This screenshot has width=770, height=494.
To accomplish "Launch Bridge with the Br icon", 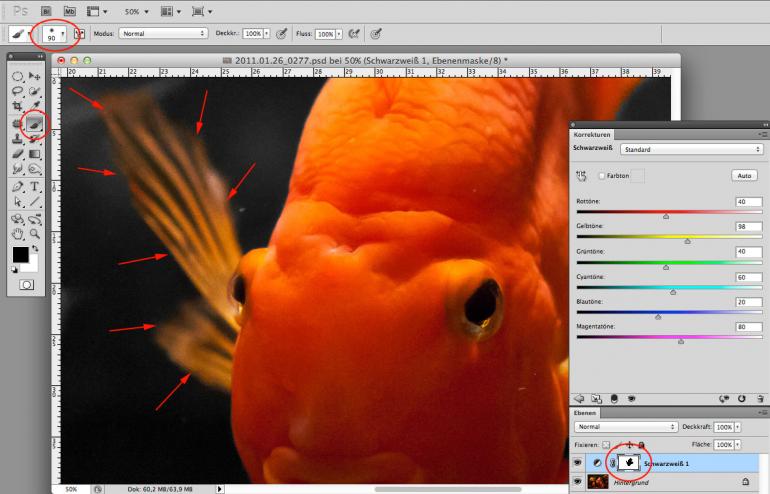I will point(46,11).
